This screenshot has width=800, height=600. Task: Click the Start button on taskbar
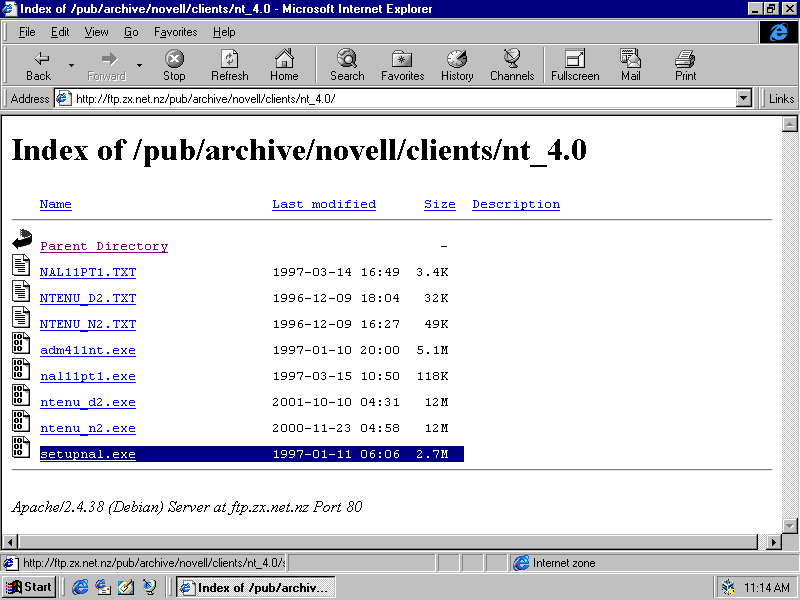pyautogui.click(x=29, y=587)
